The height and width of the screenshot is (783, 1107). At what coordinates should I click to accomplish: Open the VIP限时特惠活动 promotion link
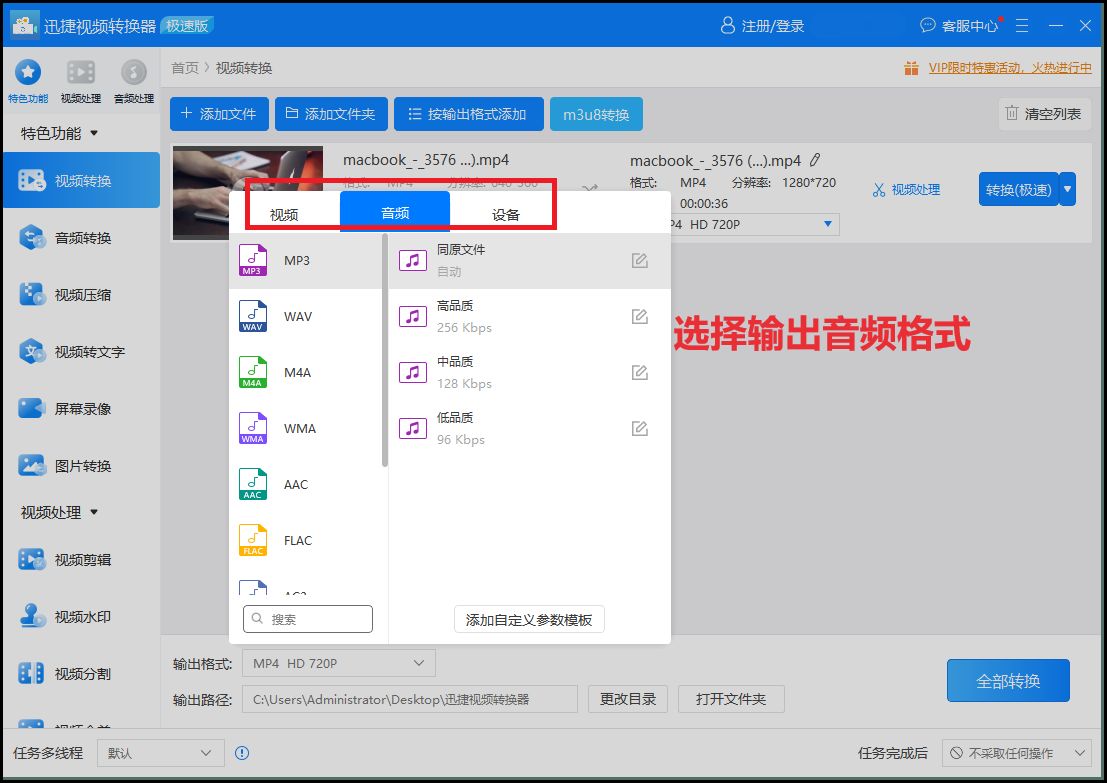(1000, 67)
